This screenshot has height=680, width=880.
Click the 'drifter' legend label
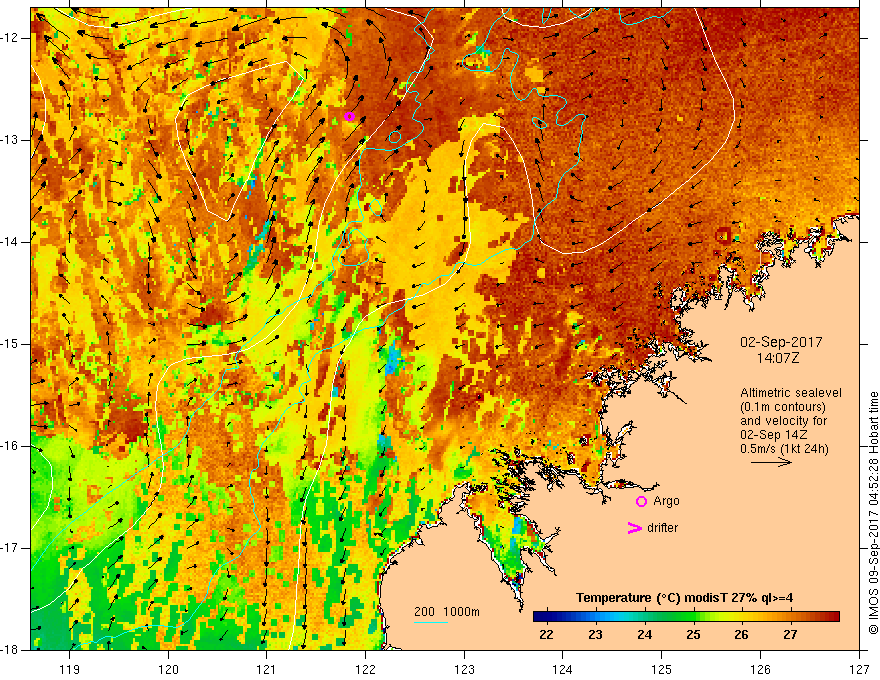[x=662, y=528]
